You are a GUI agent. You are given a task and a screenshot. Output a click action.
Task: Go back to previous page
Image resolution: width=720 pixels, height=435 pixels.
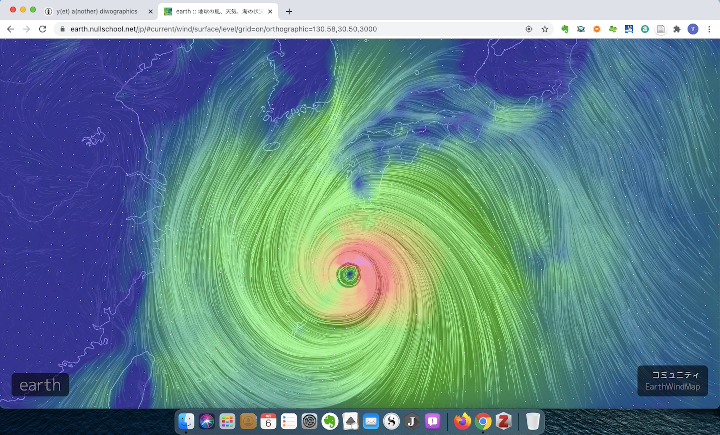click(10, 29)
